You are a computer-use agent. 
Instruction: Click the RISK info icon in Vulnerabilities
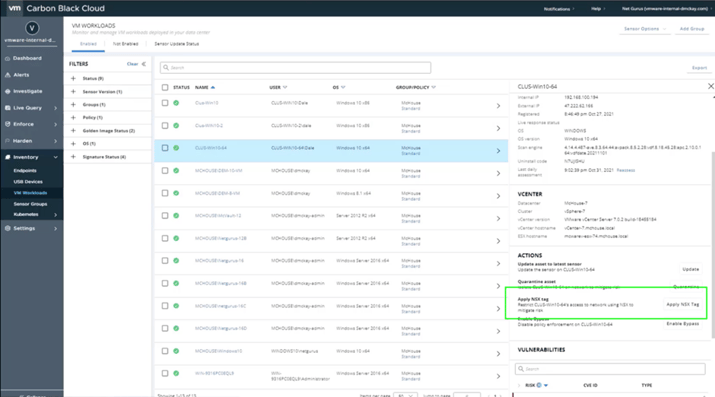(x=539, y=385)
